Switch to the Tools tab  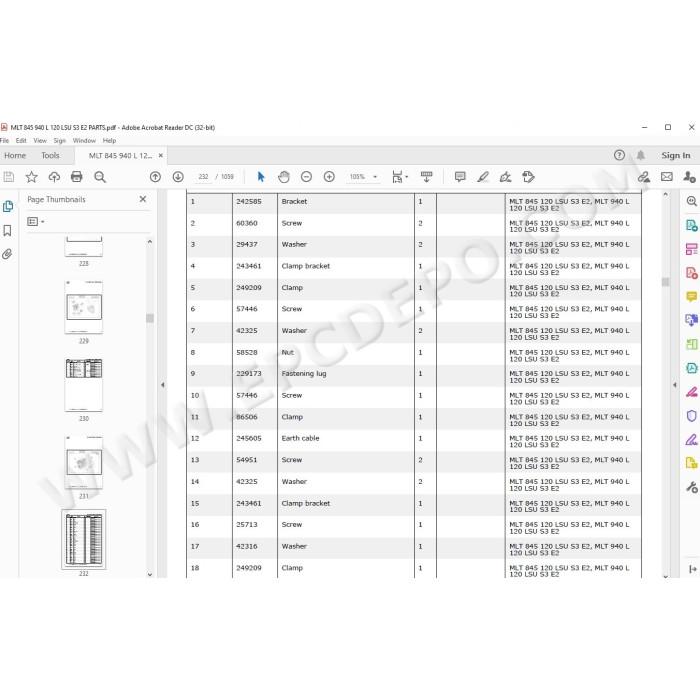(x=50, y=155)
